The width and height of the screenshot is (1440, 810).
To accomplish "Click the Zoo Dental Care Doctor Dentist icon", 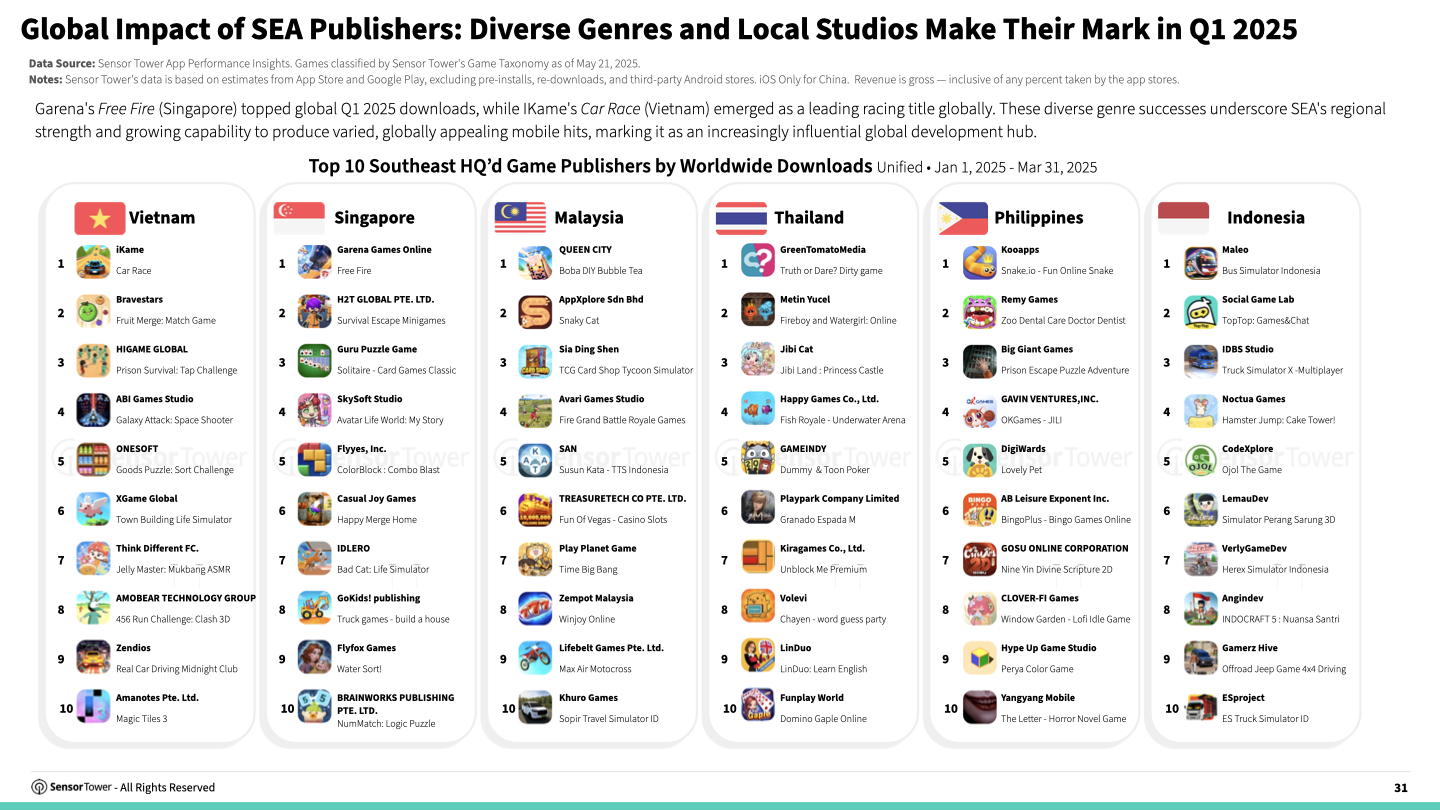I will point(980,311).
